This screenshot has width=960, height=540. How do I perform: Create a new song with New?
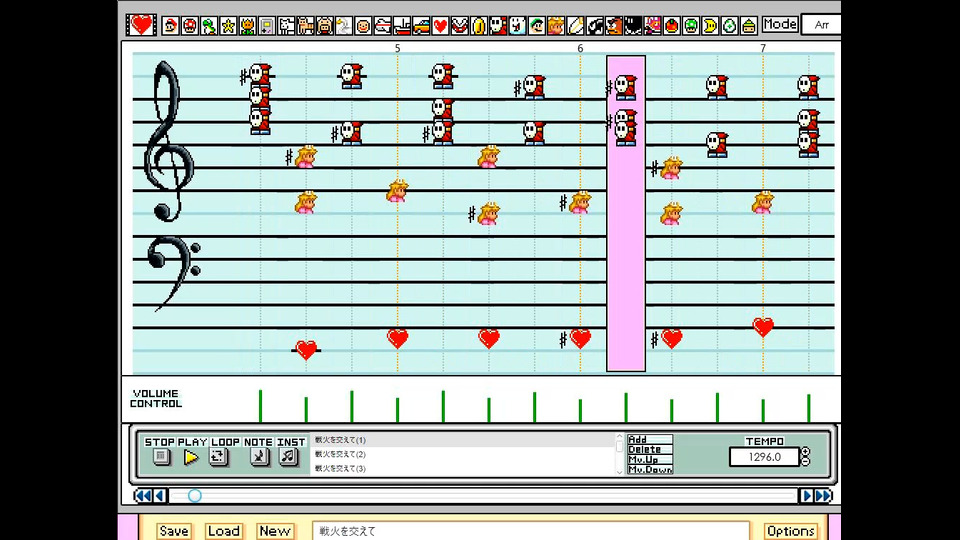click(x=274, y=531)
